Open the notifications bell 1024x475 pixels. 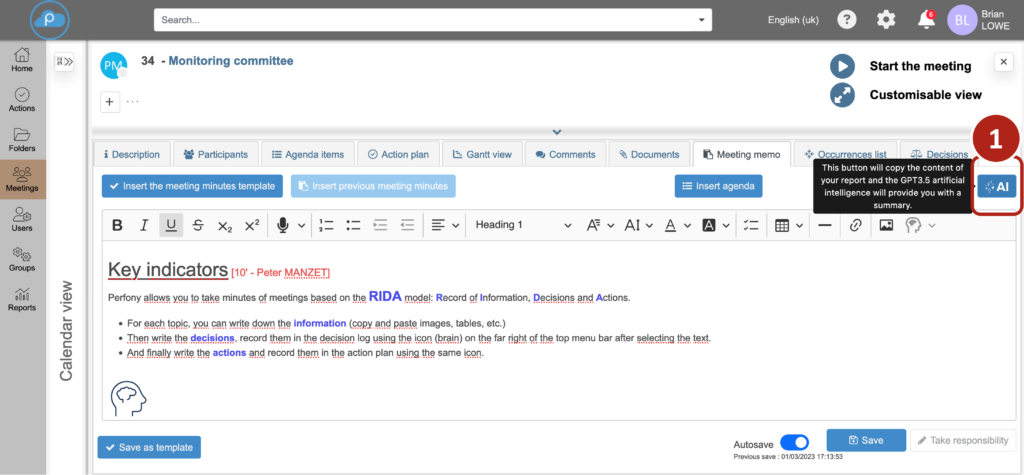[x=926, y=19]
